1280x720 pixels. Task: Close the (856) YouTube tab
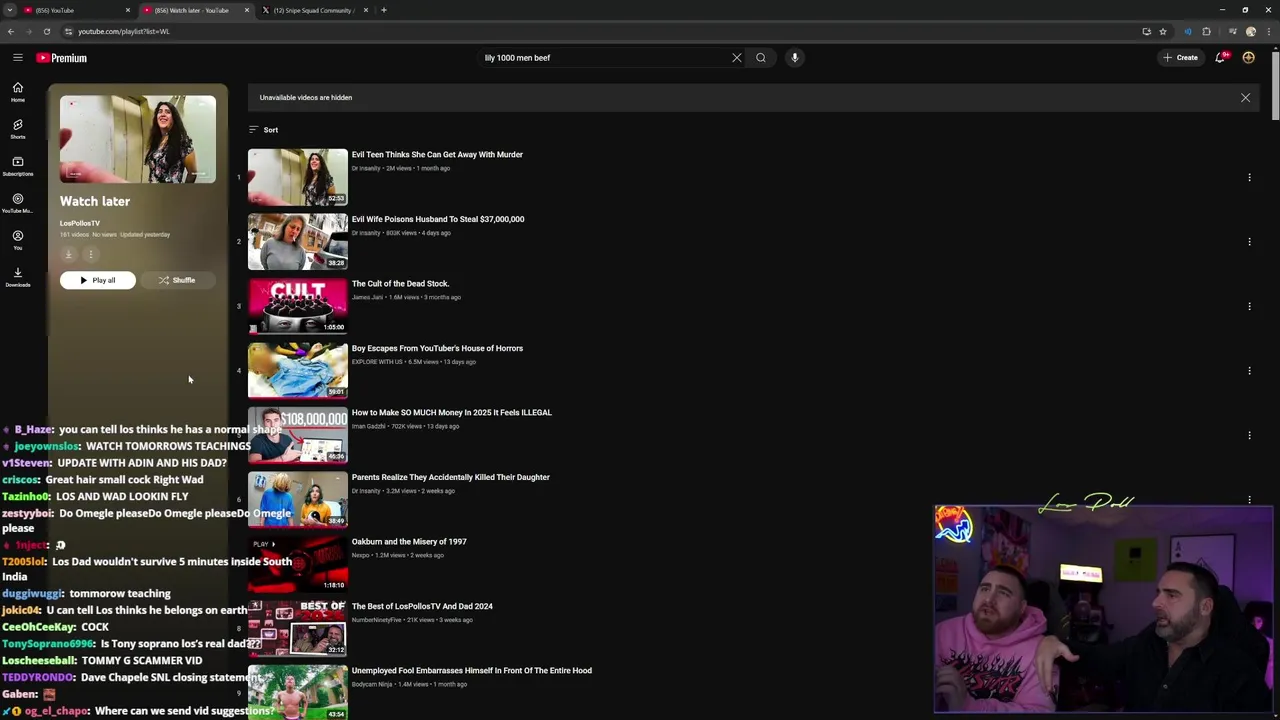pyautogui.click(x=128, y=10)
